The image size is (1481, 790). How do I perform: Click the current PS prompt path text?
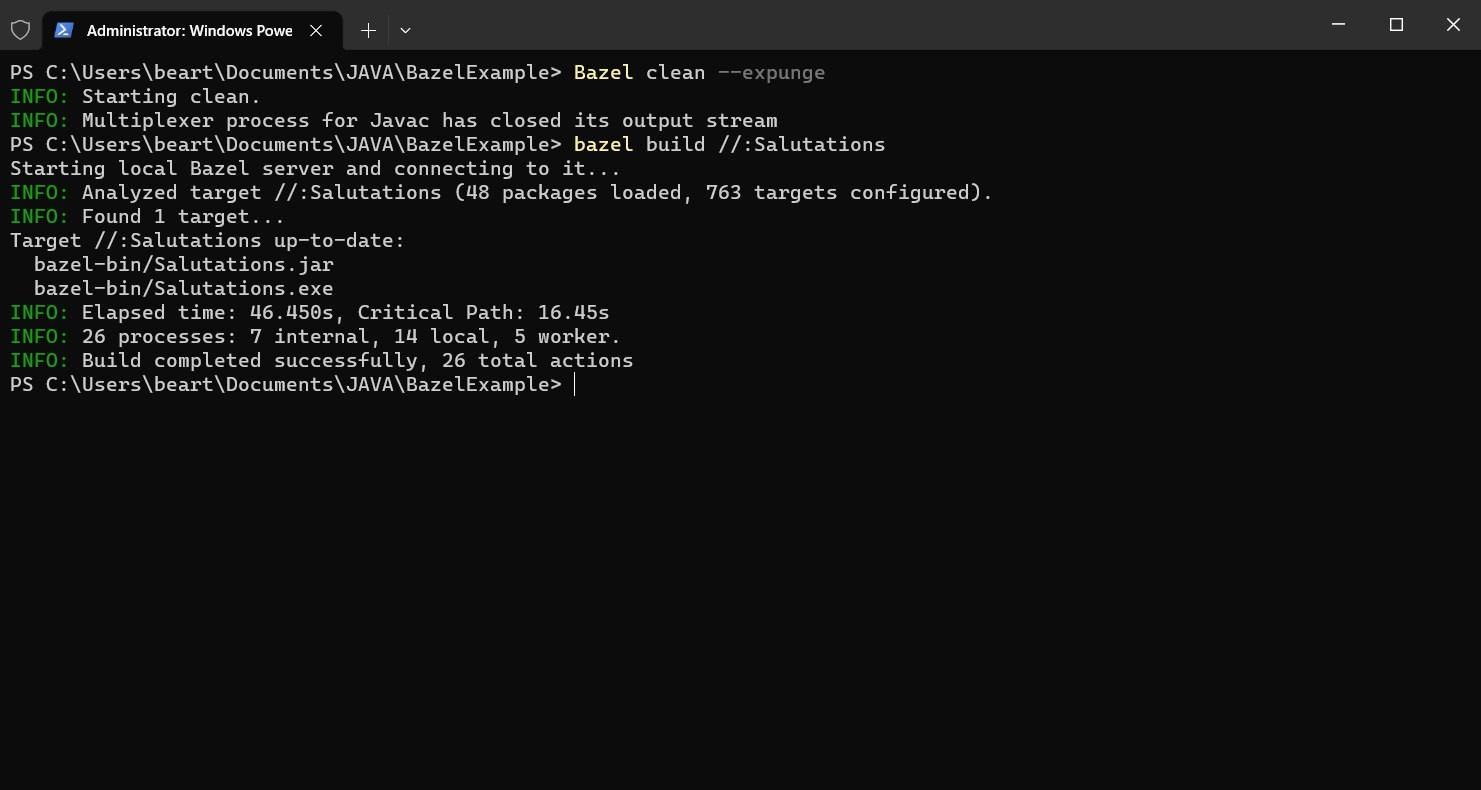coord(285,384)
